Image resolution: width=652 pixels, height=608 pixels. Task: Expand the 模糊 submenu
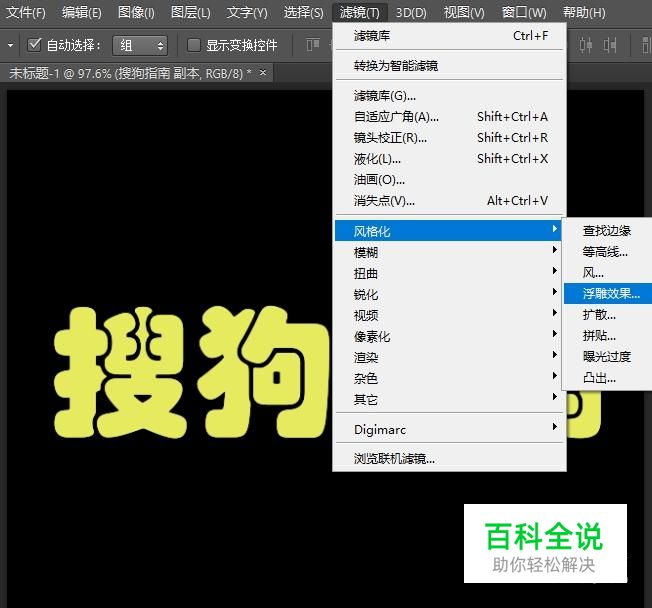(x=449, y=252)
